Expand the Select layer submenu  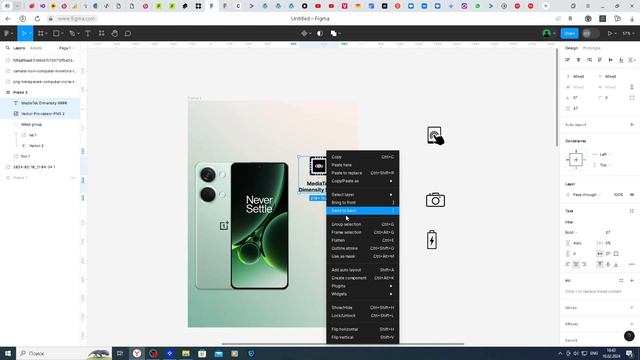(x=362, y=195)
